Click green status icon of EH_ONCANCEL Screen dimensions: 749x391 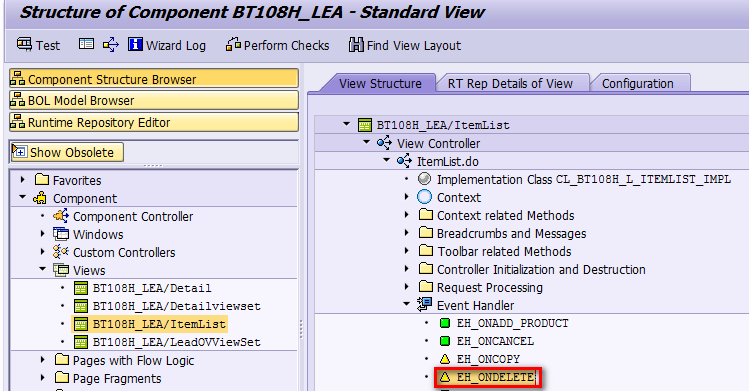coord(445,341)
